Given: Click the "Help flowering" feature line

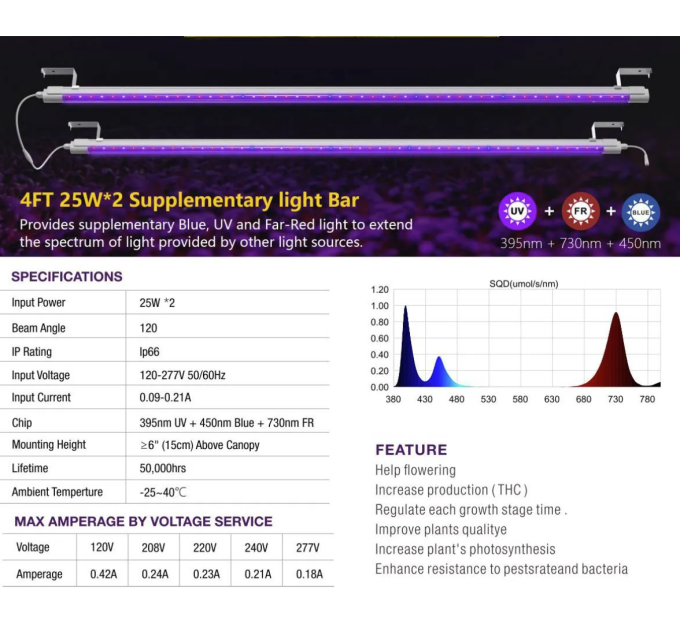Looking at the screenshot, I should tap(415, 470).
